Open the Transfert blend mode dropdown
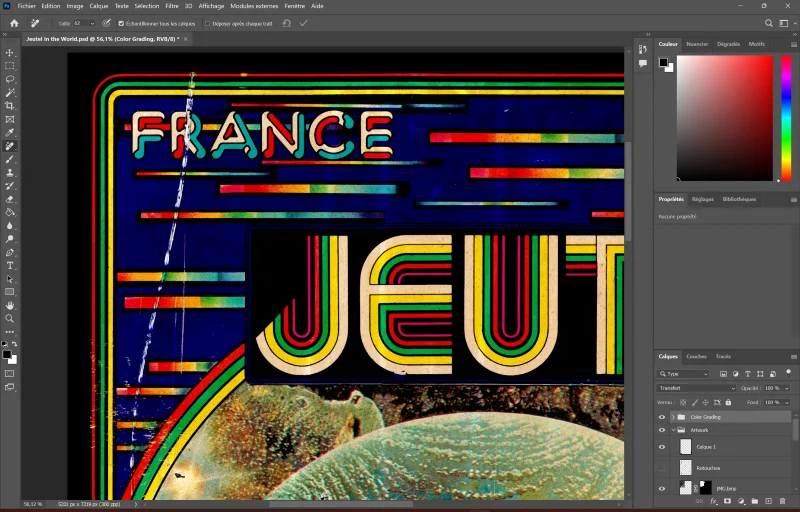Viewport: 800px width, 512px height. pos(696,388)
